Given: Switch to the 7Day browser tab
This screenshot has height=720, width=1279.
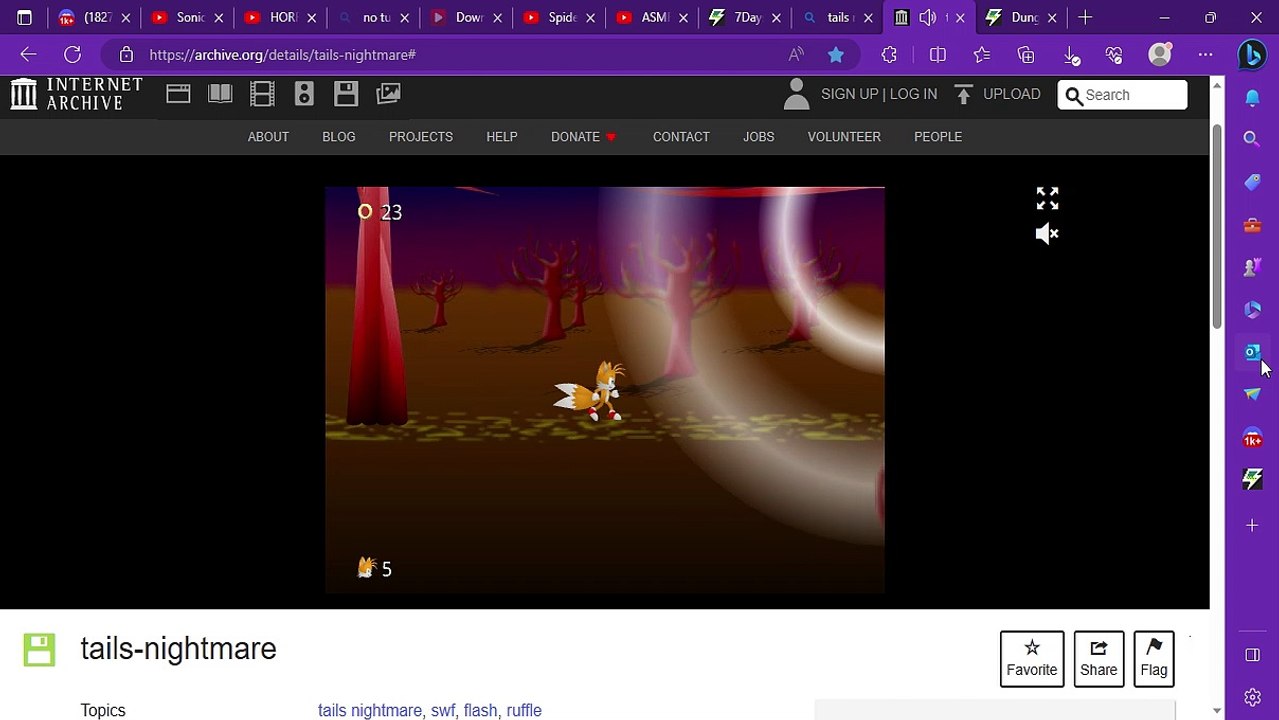Looking at the screenshot, I should tap(745, 17).
